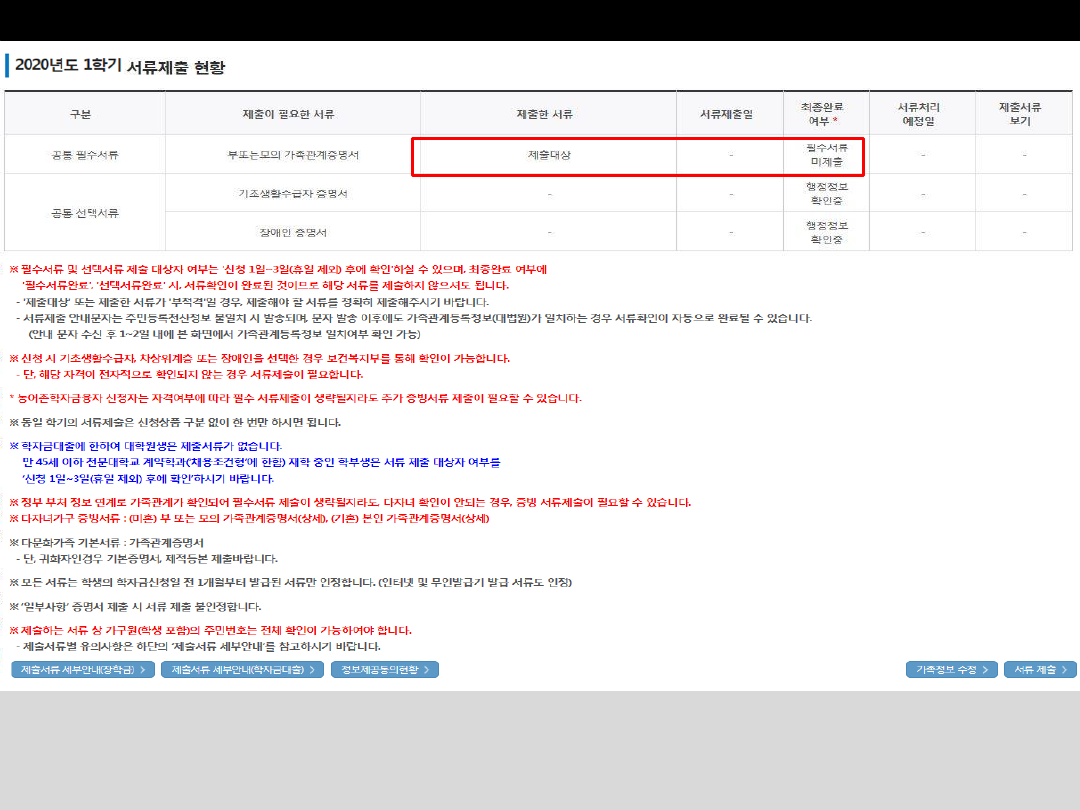This screenshot has width=1080, height=810.
Task: Click 행정정보 확인중 status for 기초생활수급자 row
Action: 826,193
